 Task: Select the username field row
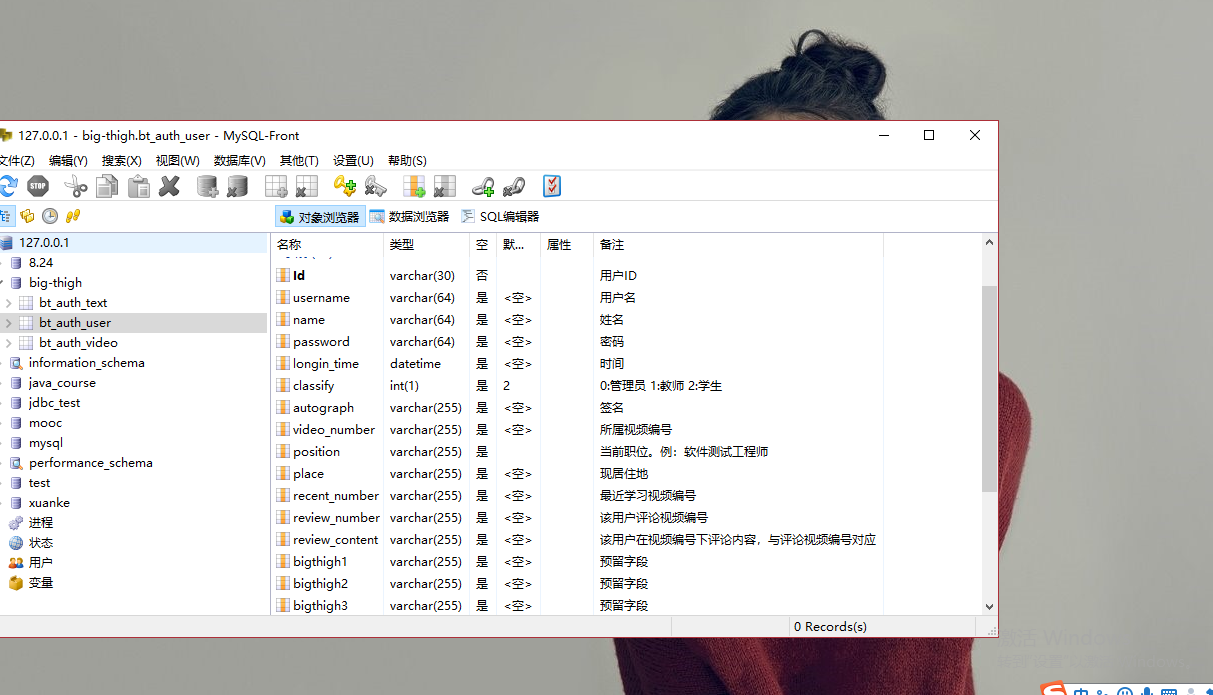[577, 298]
